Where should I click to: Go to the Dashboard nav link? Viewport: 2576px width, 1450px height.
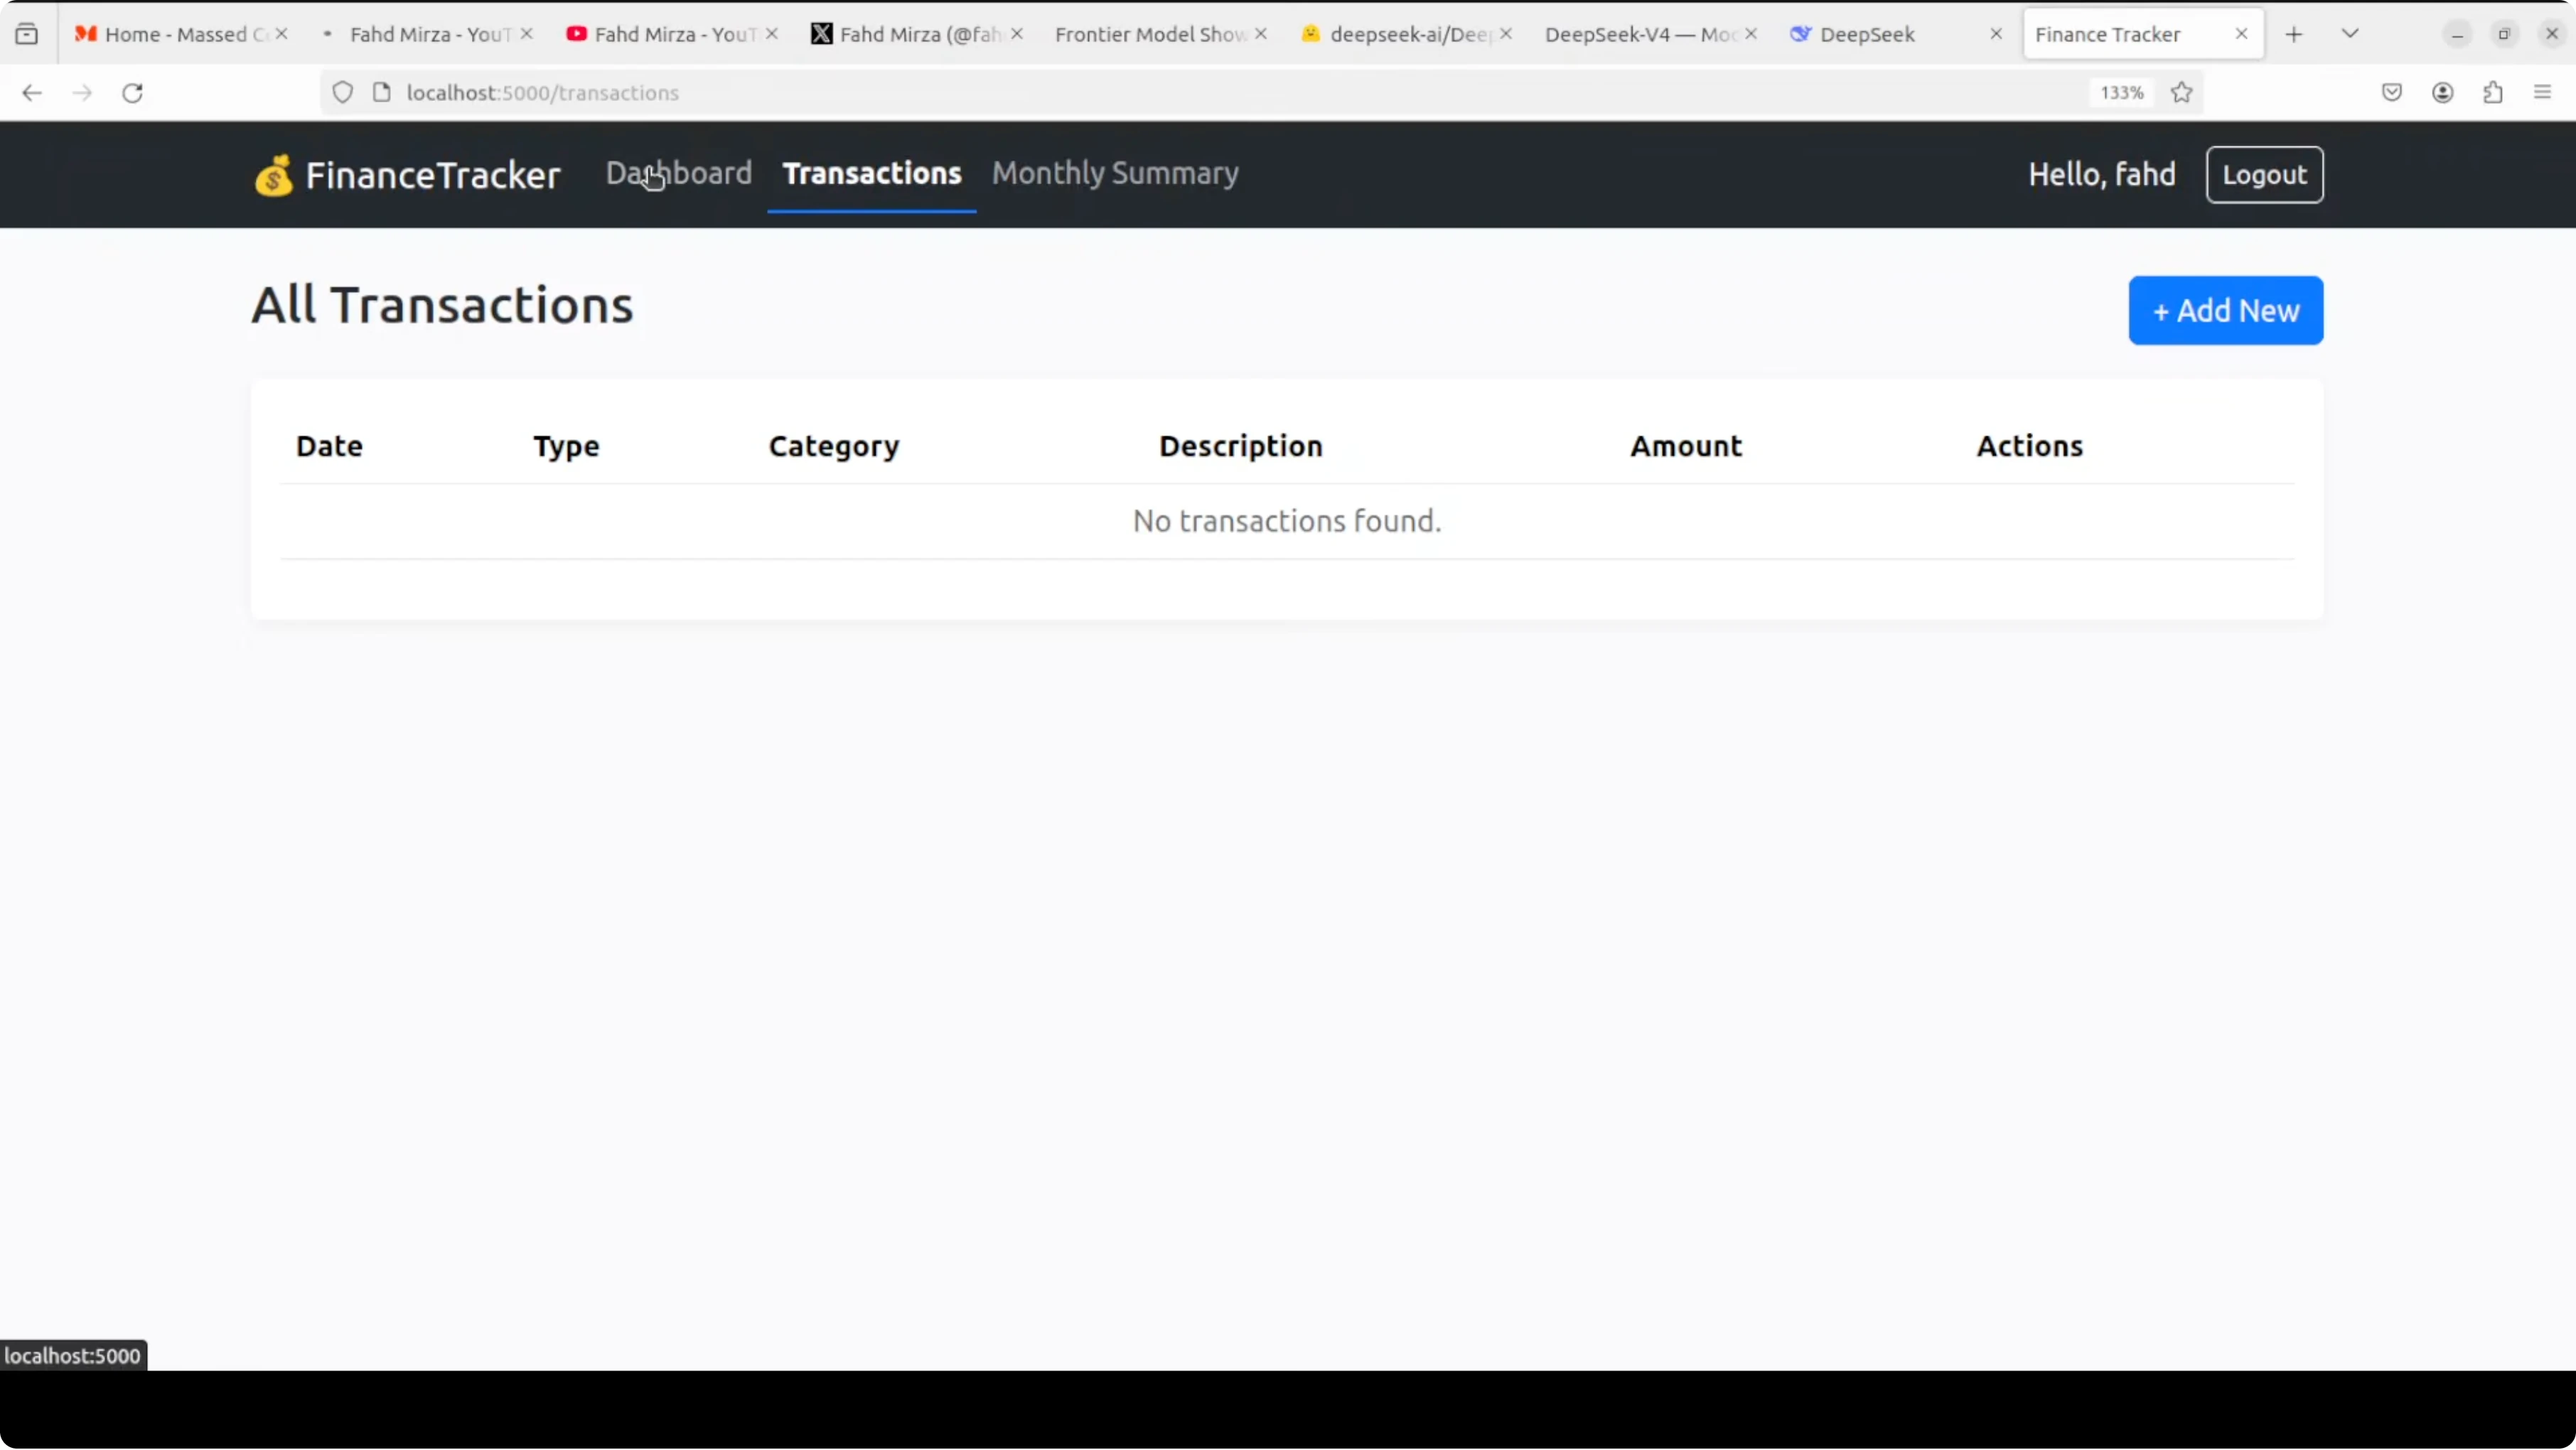click(679, 173)
